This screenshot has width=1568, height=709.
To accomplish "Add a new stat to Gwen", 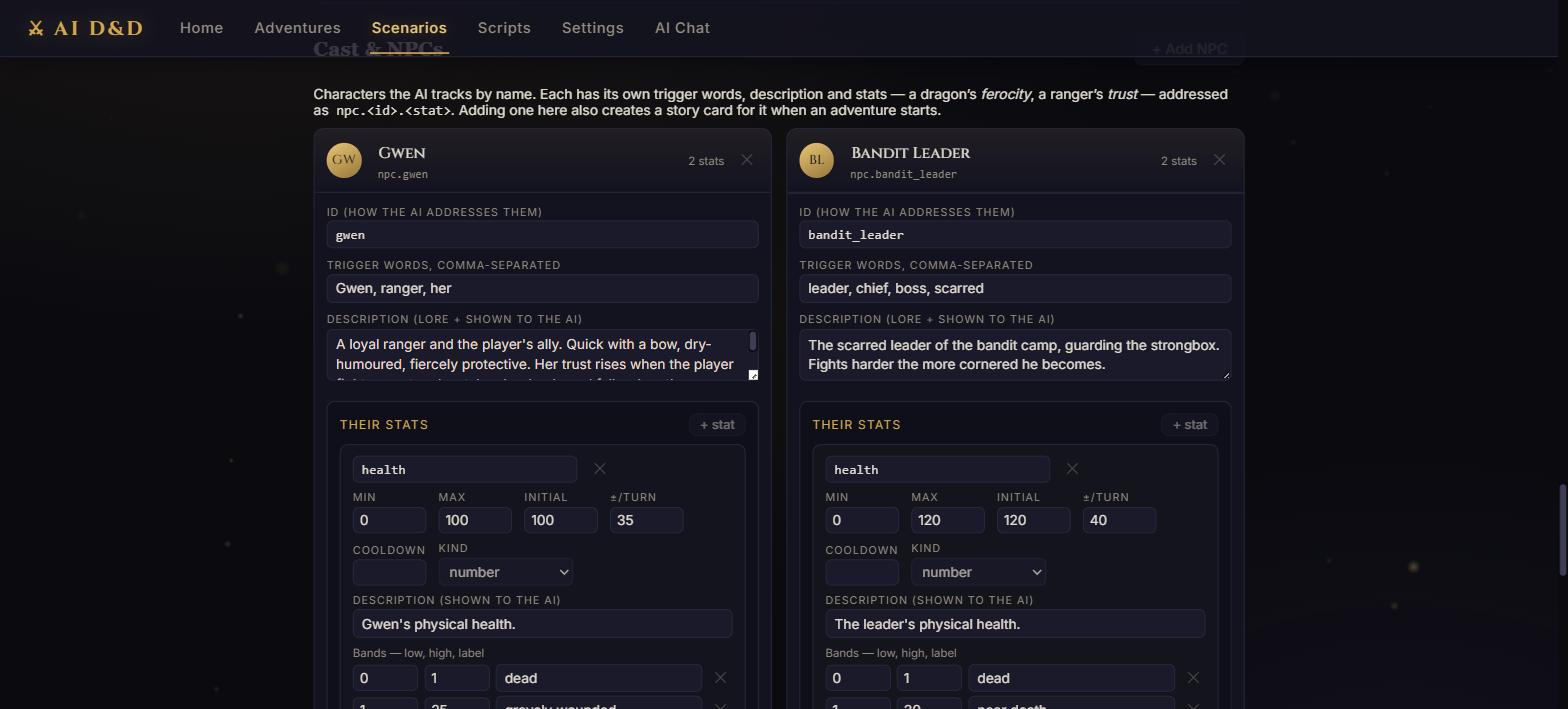I will 717,425.
